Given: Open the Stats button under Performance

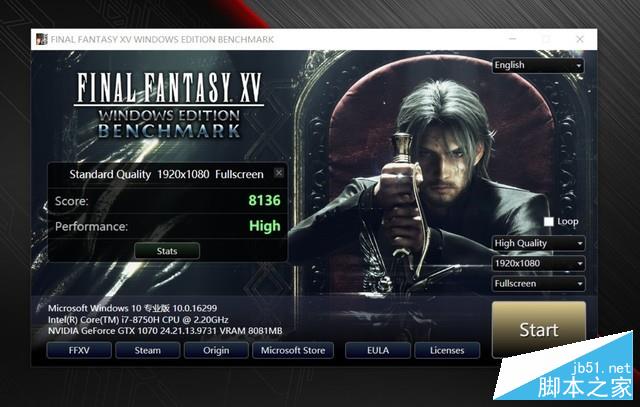Looking at the screenshot, I should coord(167,251).
